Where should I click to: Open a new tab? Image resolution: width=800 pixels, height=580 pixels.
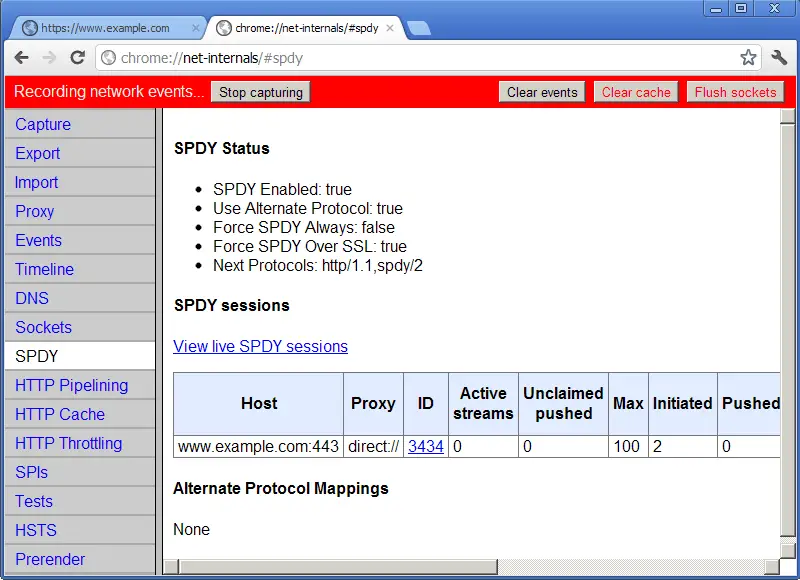pos(419,28)
